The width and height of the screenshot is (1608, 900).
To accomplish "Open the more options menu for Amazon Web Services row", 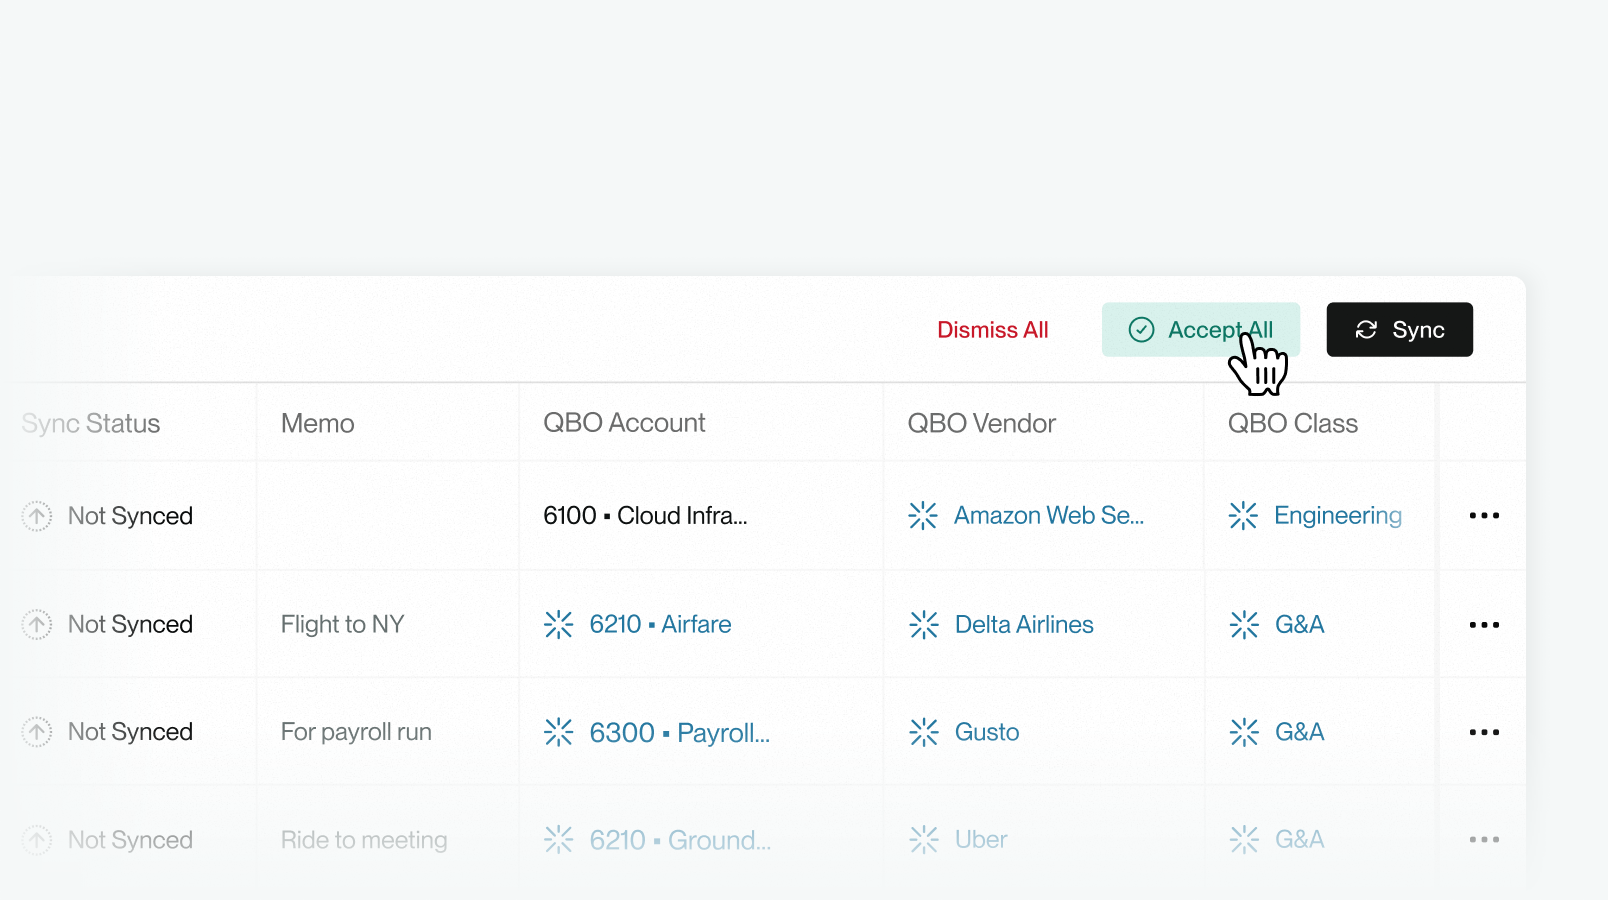I will [1484, 516].
